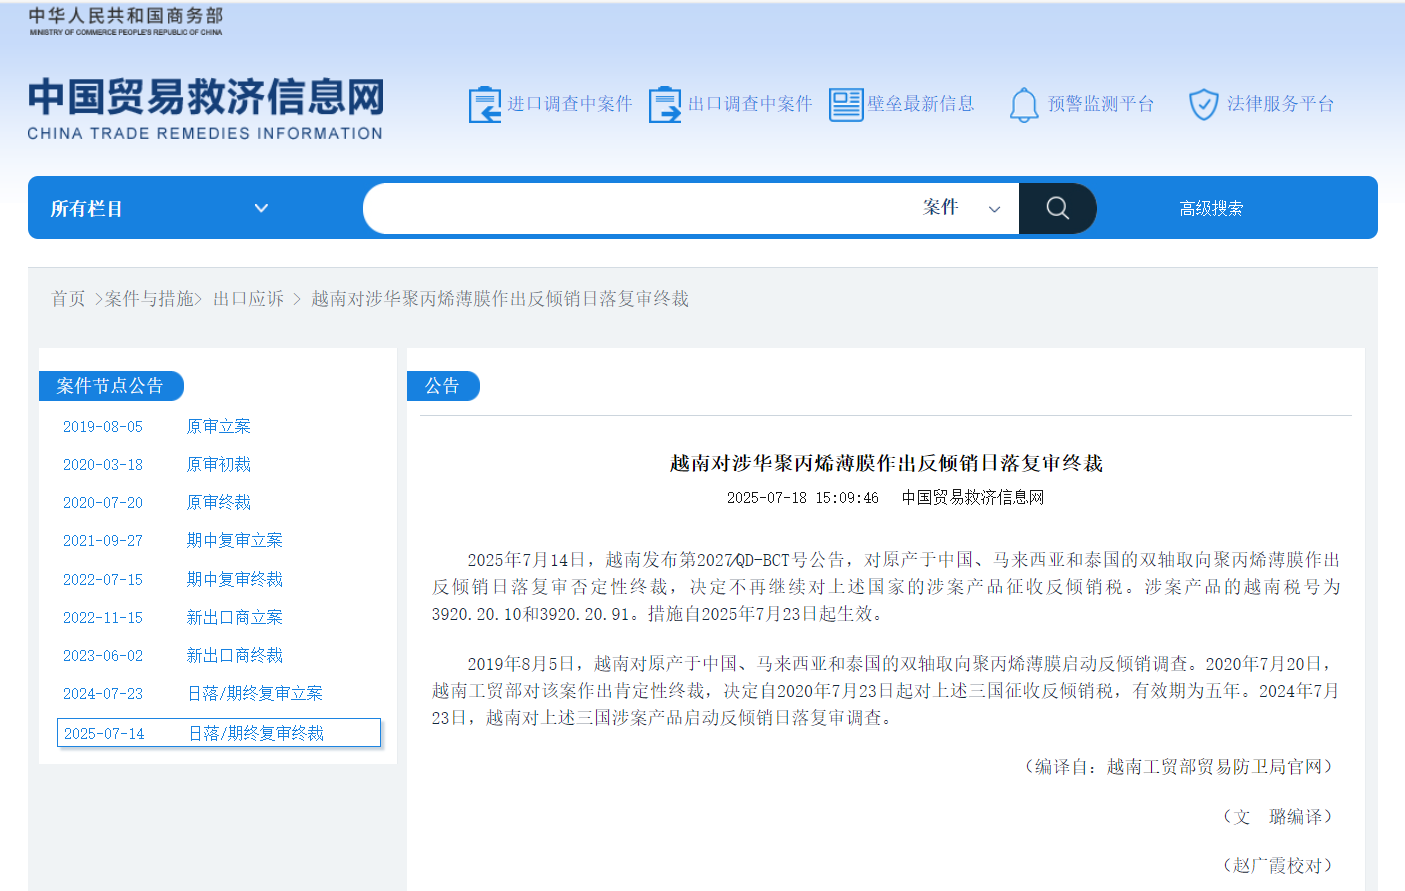Image resolution: width=1405 pixels, height=891 pixels.
Task: Click the export investigation cases icon
Action: [x=665, y=104]
